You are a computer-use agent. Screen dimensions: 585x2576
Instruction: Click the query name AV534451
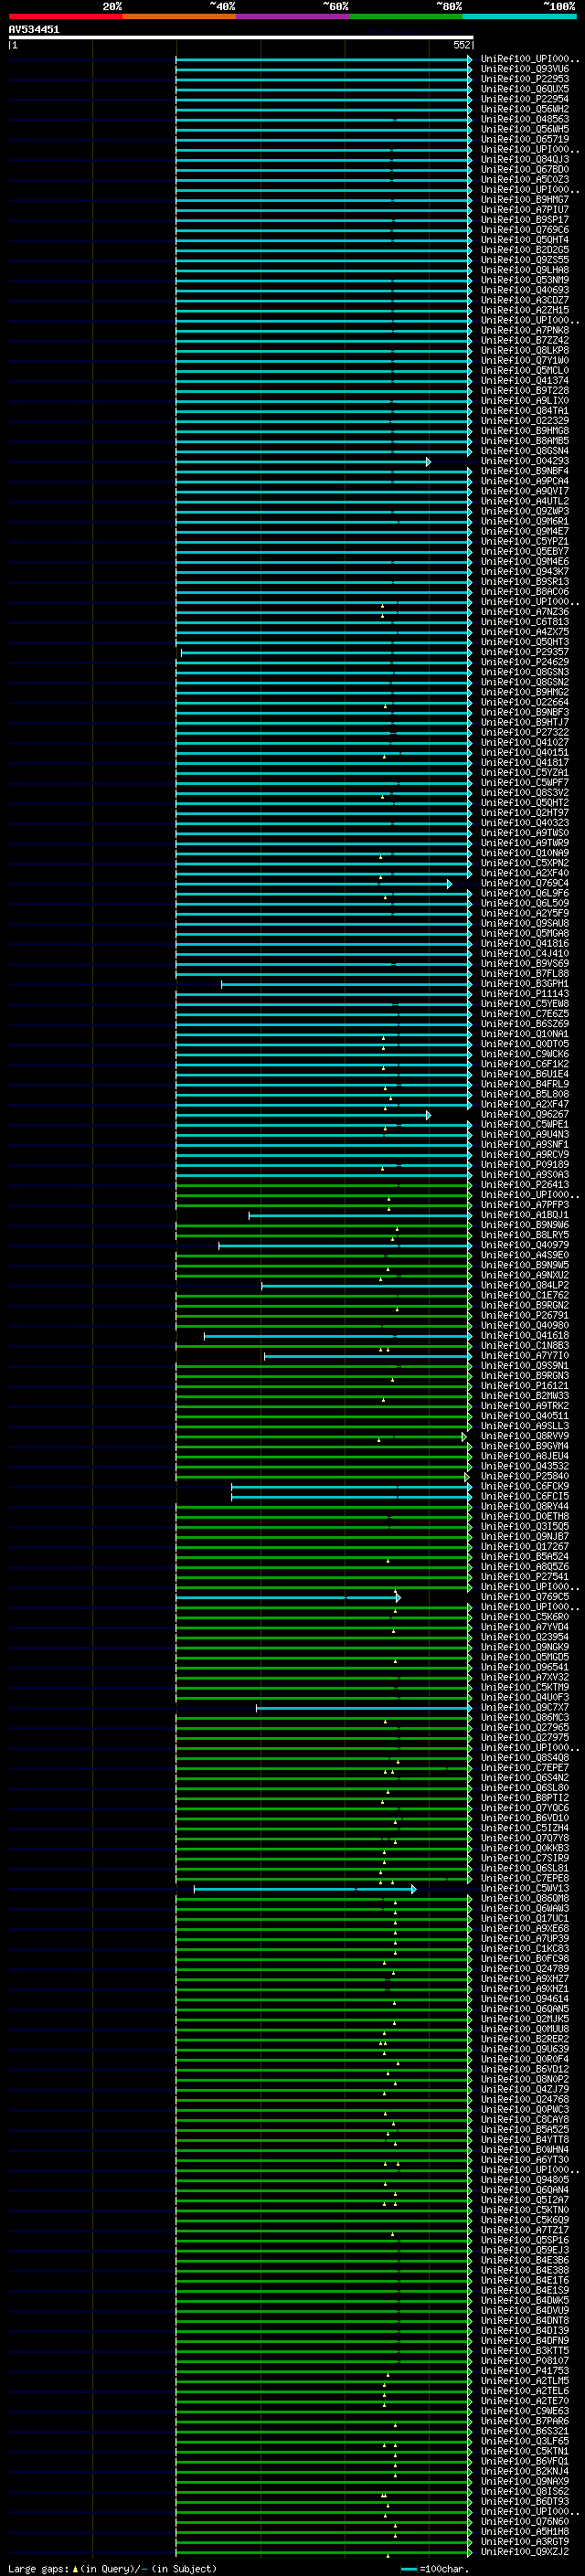tap(34, 29)
